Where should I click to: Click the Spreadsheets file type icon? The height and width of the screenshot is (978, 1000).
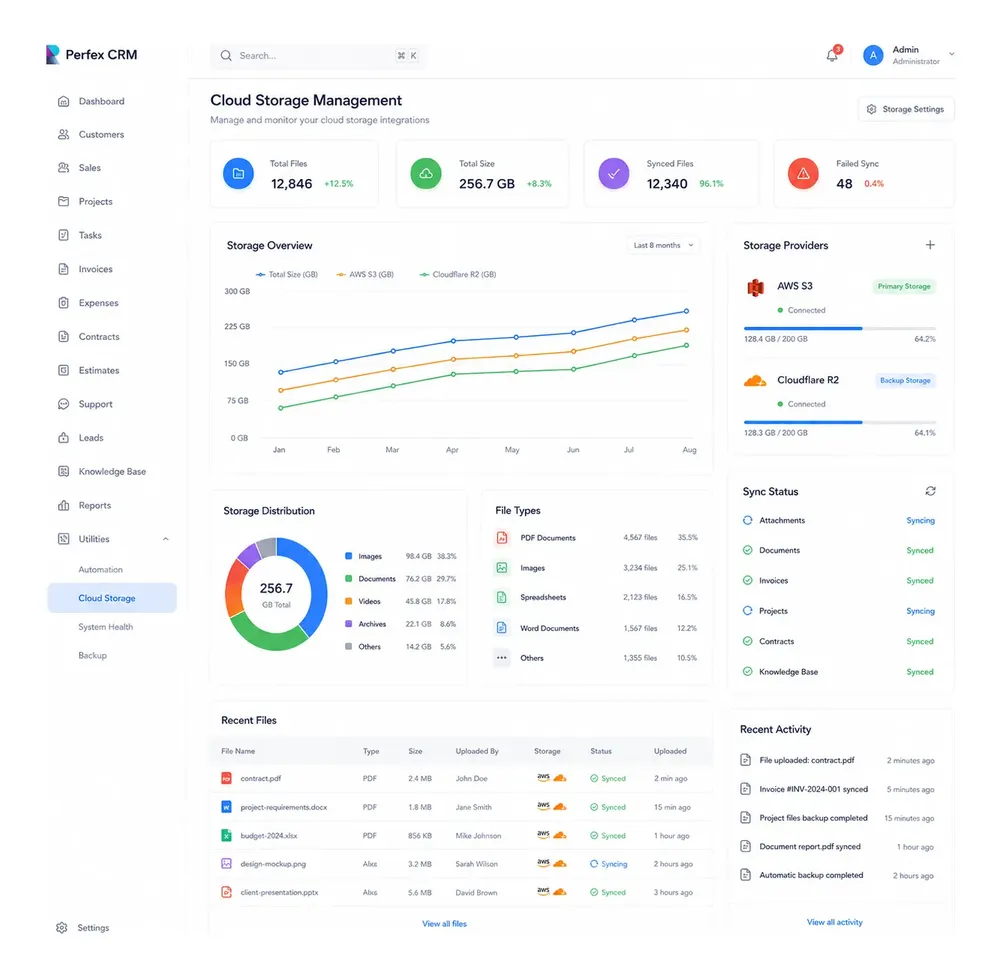[x=502, y=597]
